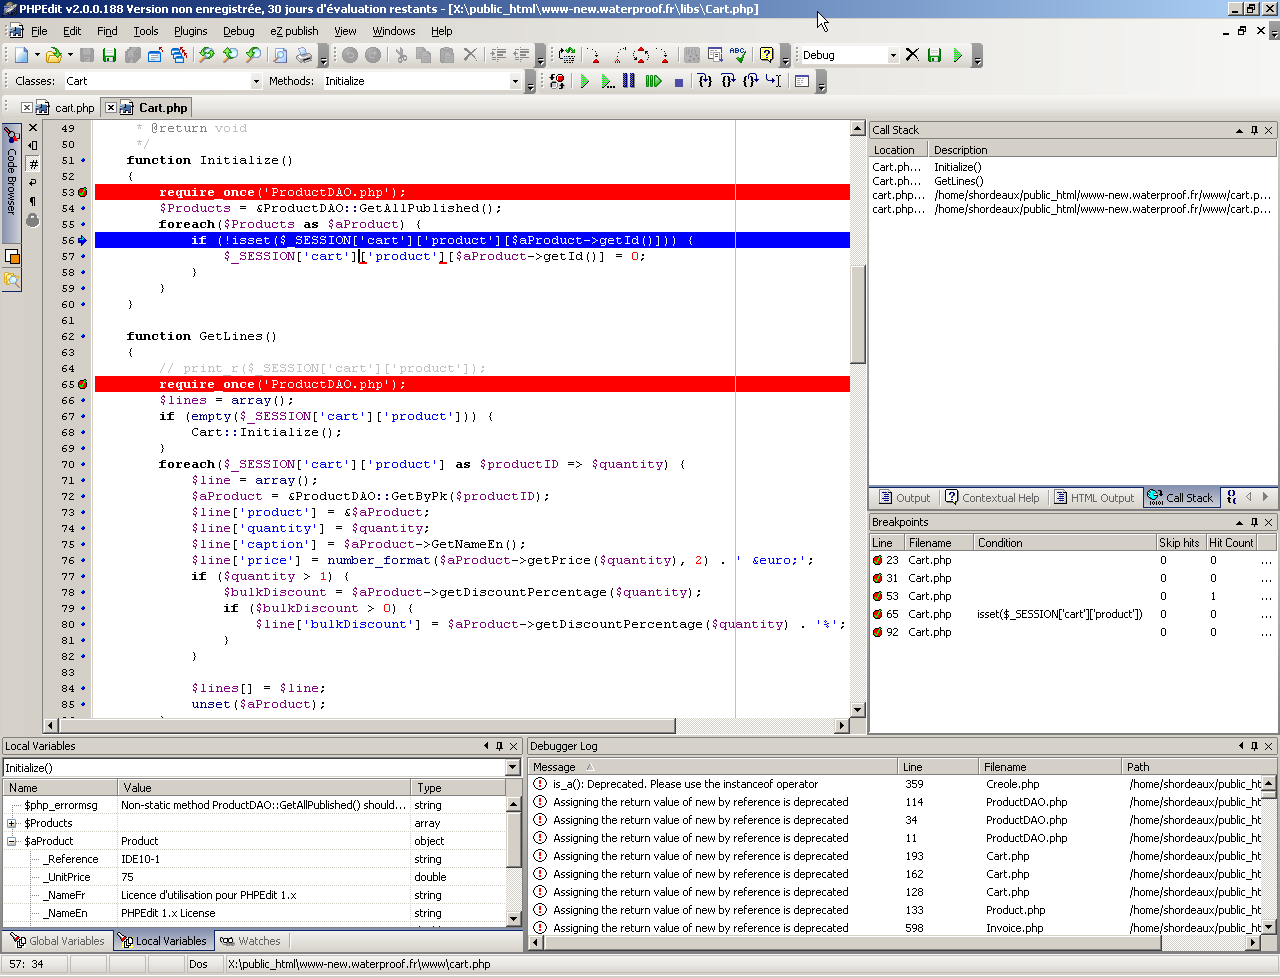Screen dimensions: 1280x978
Task: Toggle the breakpoint on line 53 gutter
Action: click(x=83, y=192)
